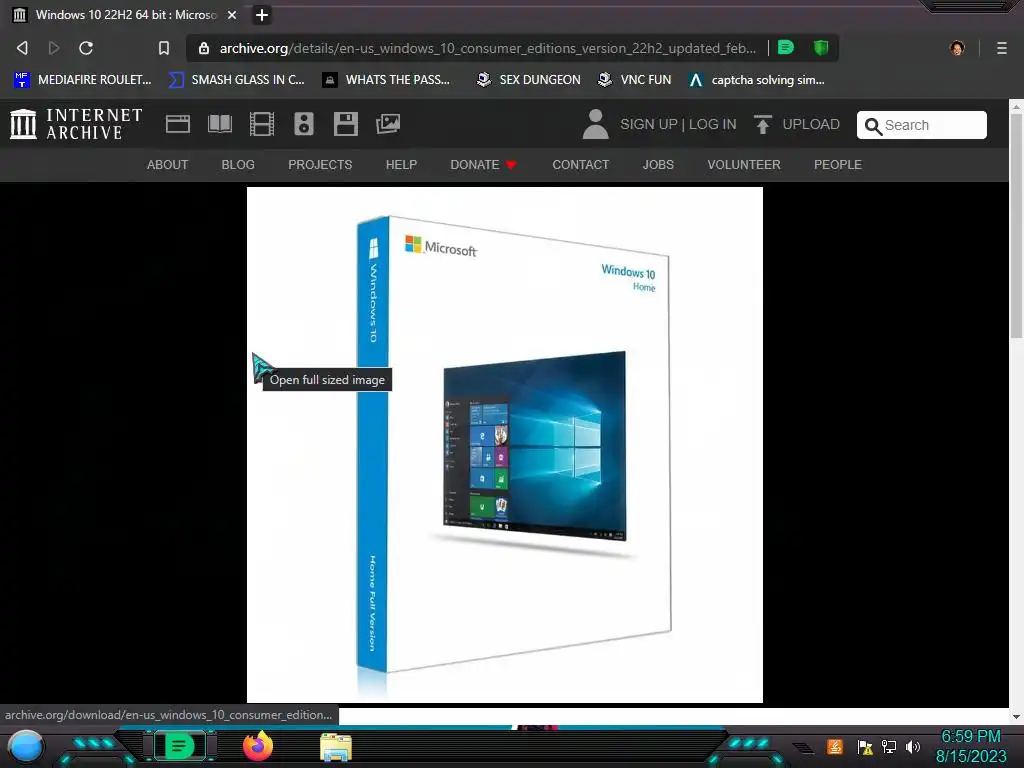Open the JOBS menu item
This screenshot has width=1024, height=768.
658,165
